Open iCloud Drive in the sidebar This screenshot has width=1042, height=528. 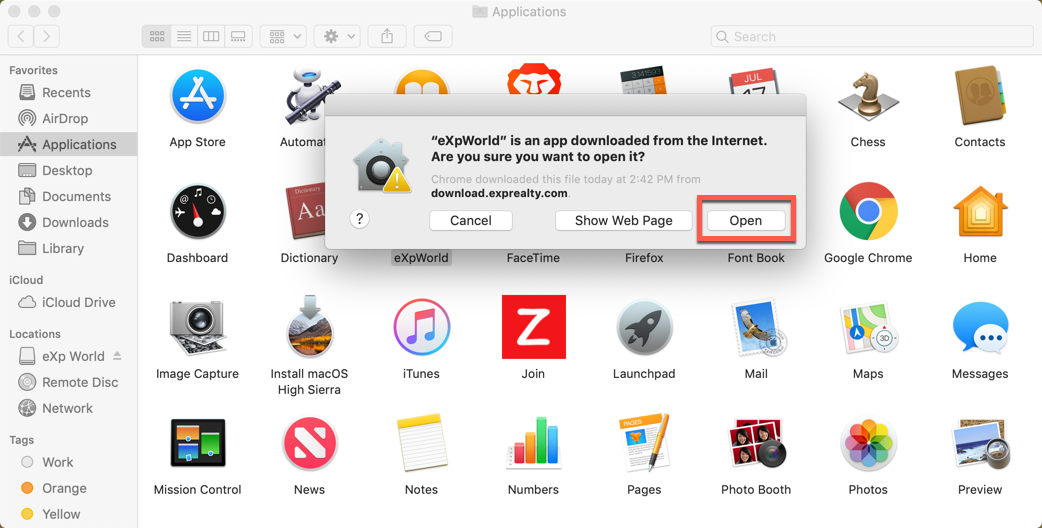tap(68, 302)
